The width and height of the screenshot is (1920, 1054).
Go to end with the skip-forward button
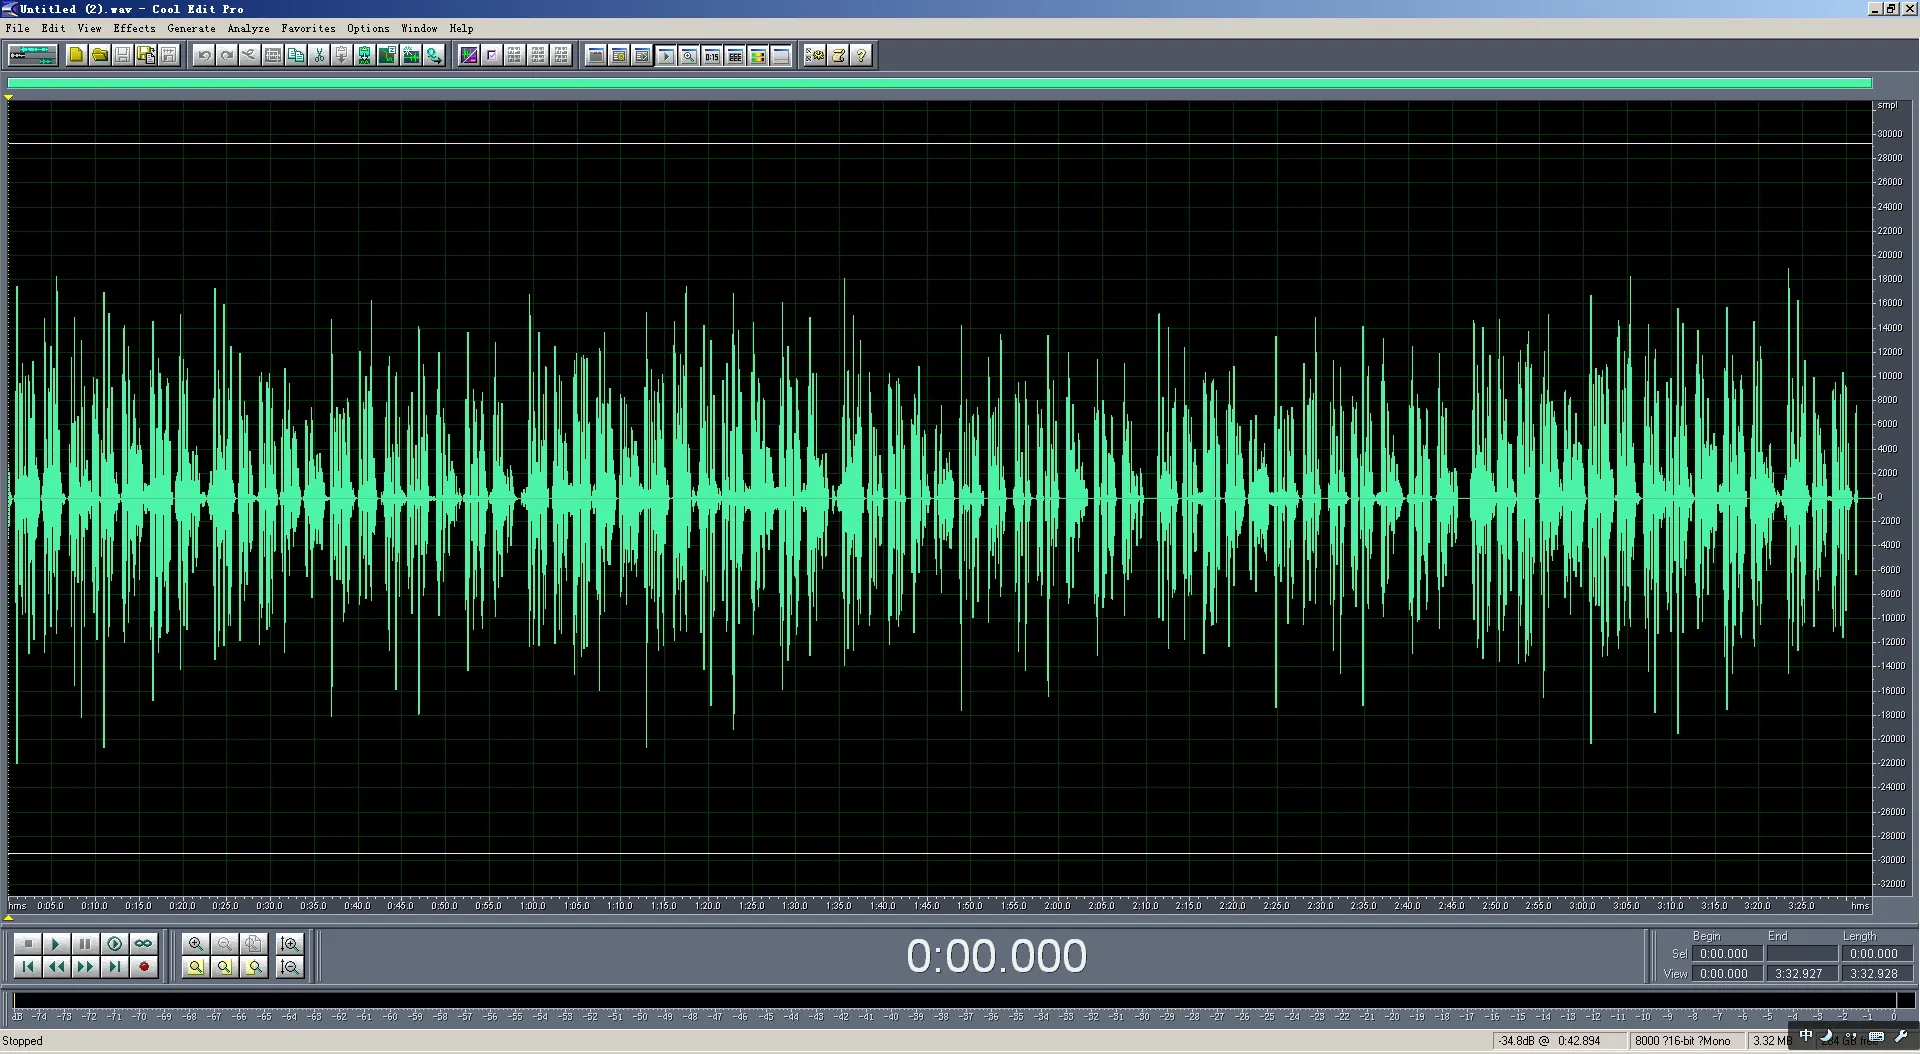[x=114, y=966]
